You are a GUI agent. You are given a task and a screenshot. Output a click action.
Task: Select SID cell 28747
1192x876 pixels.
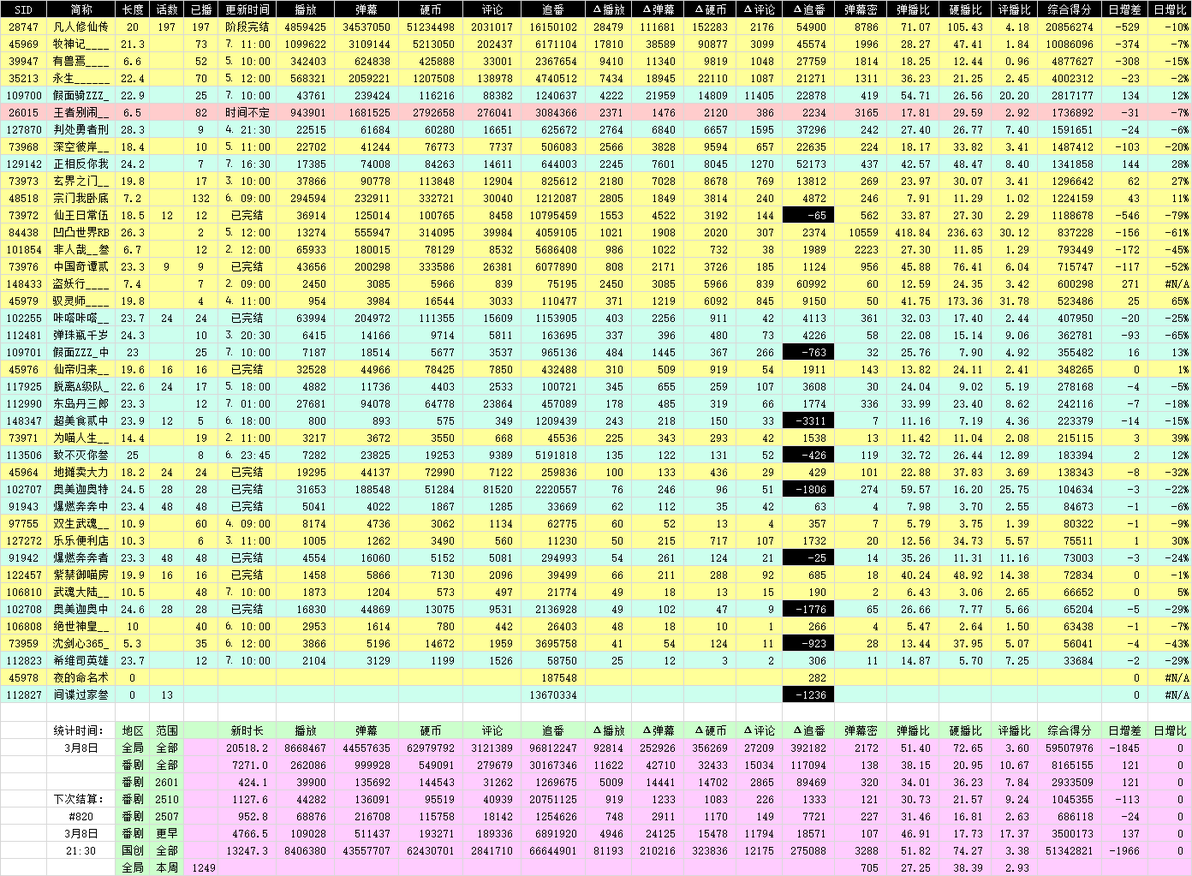coord(23,27)
